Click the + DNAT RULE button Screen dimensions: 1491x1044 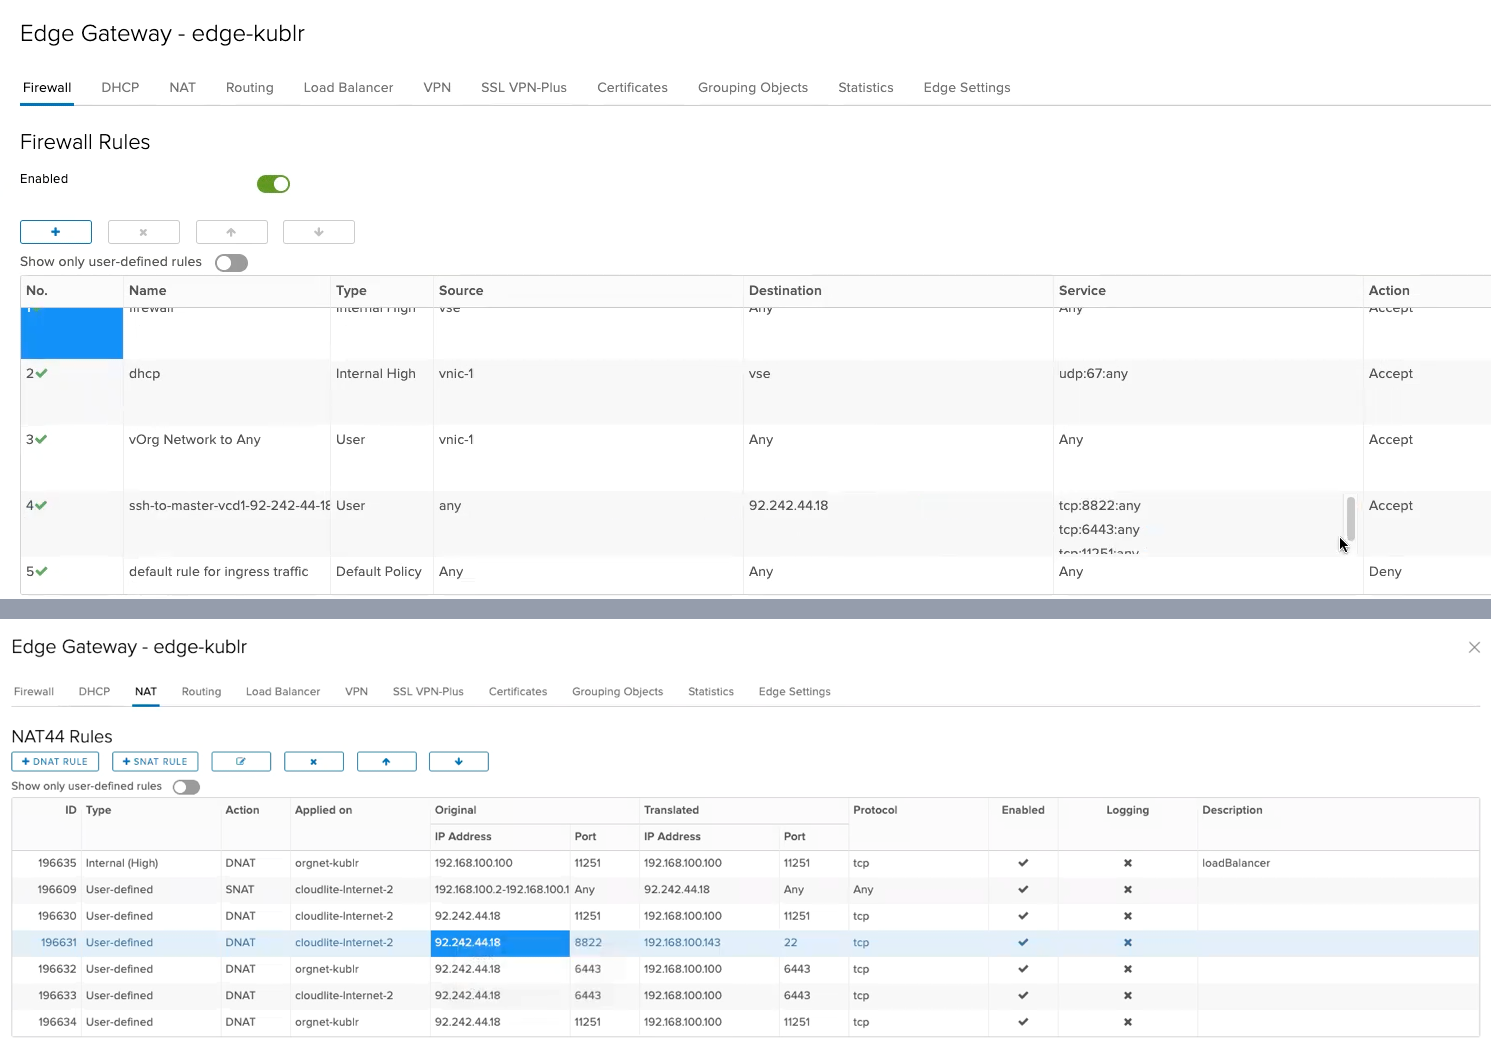coord(55,762)
